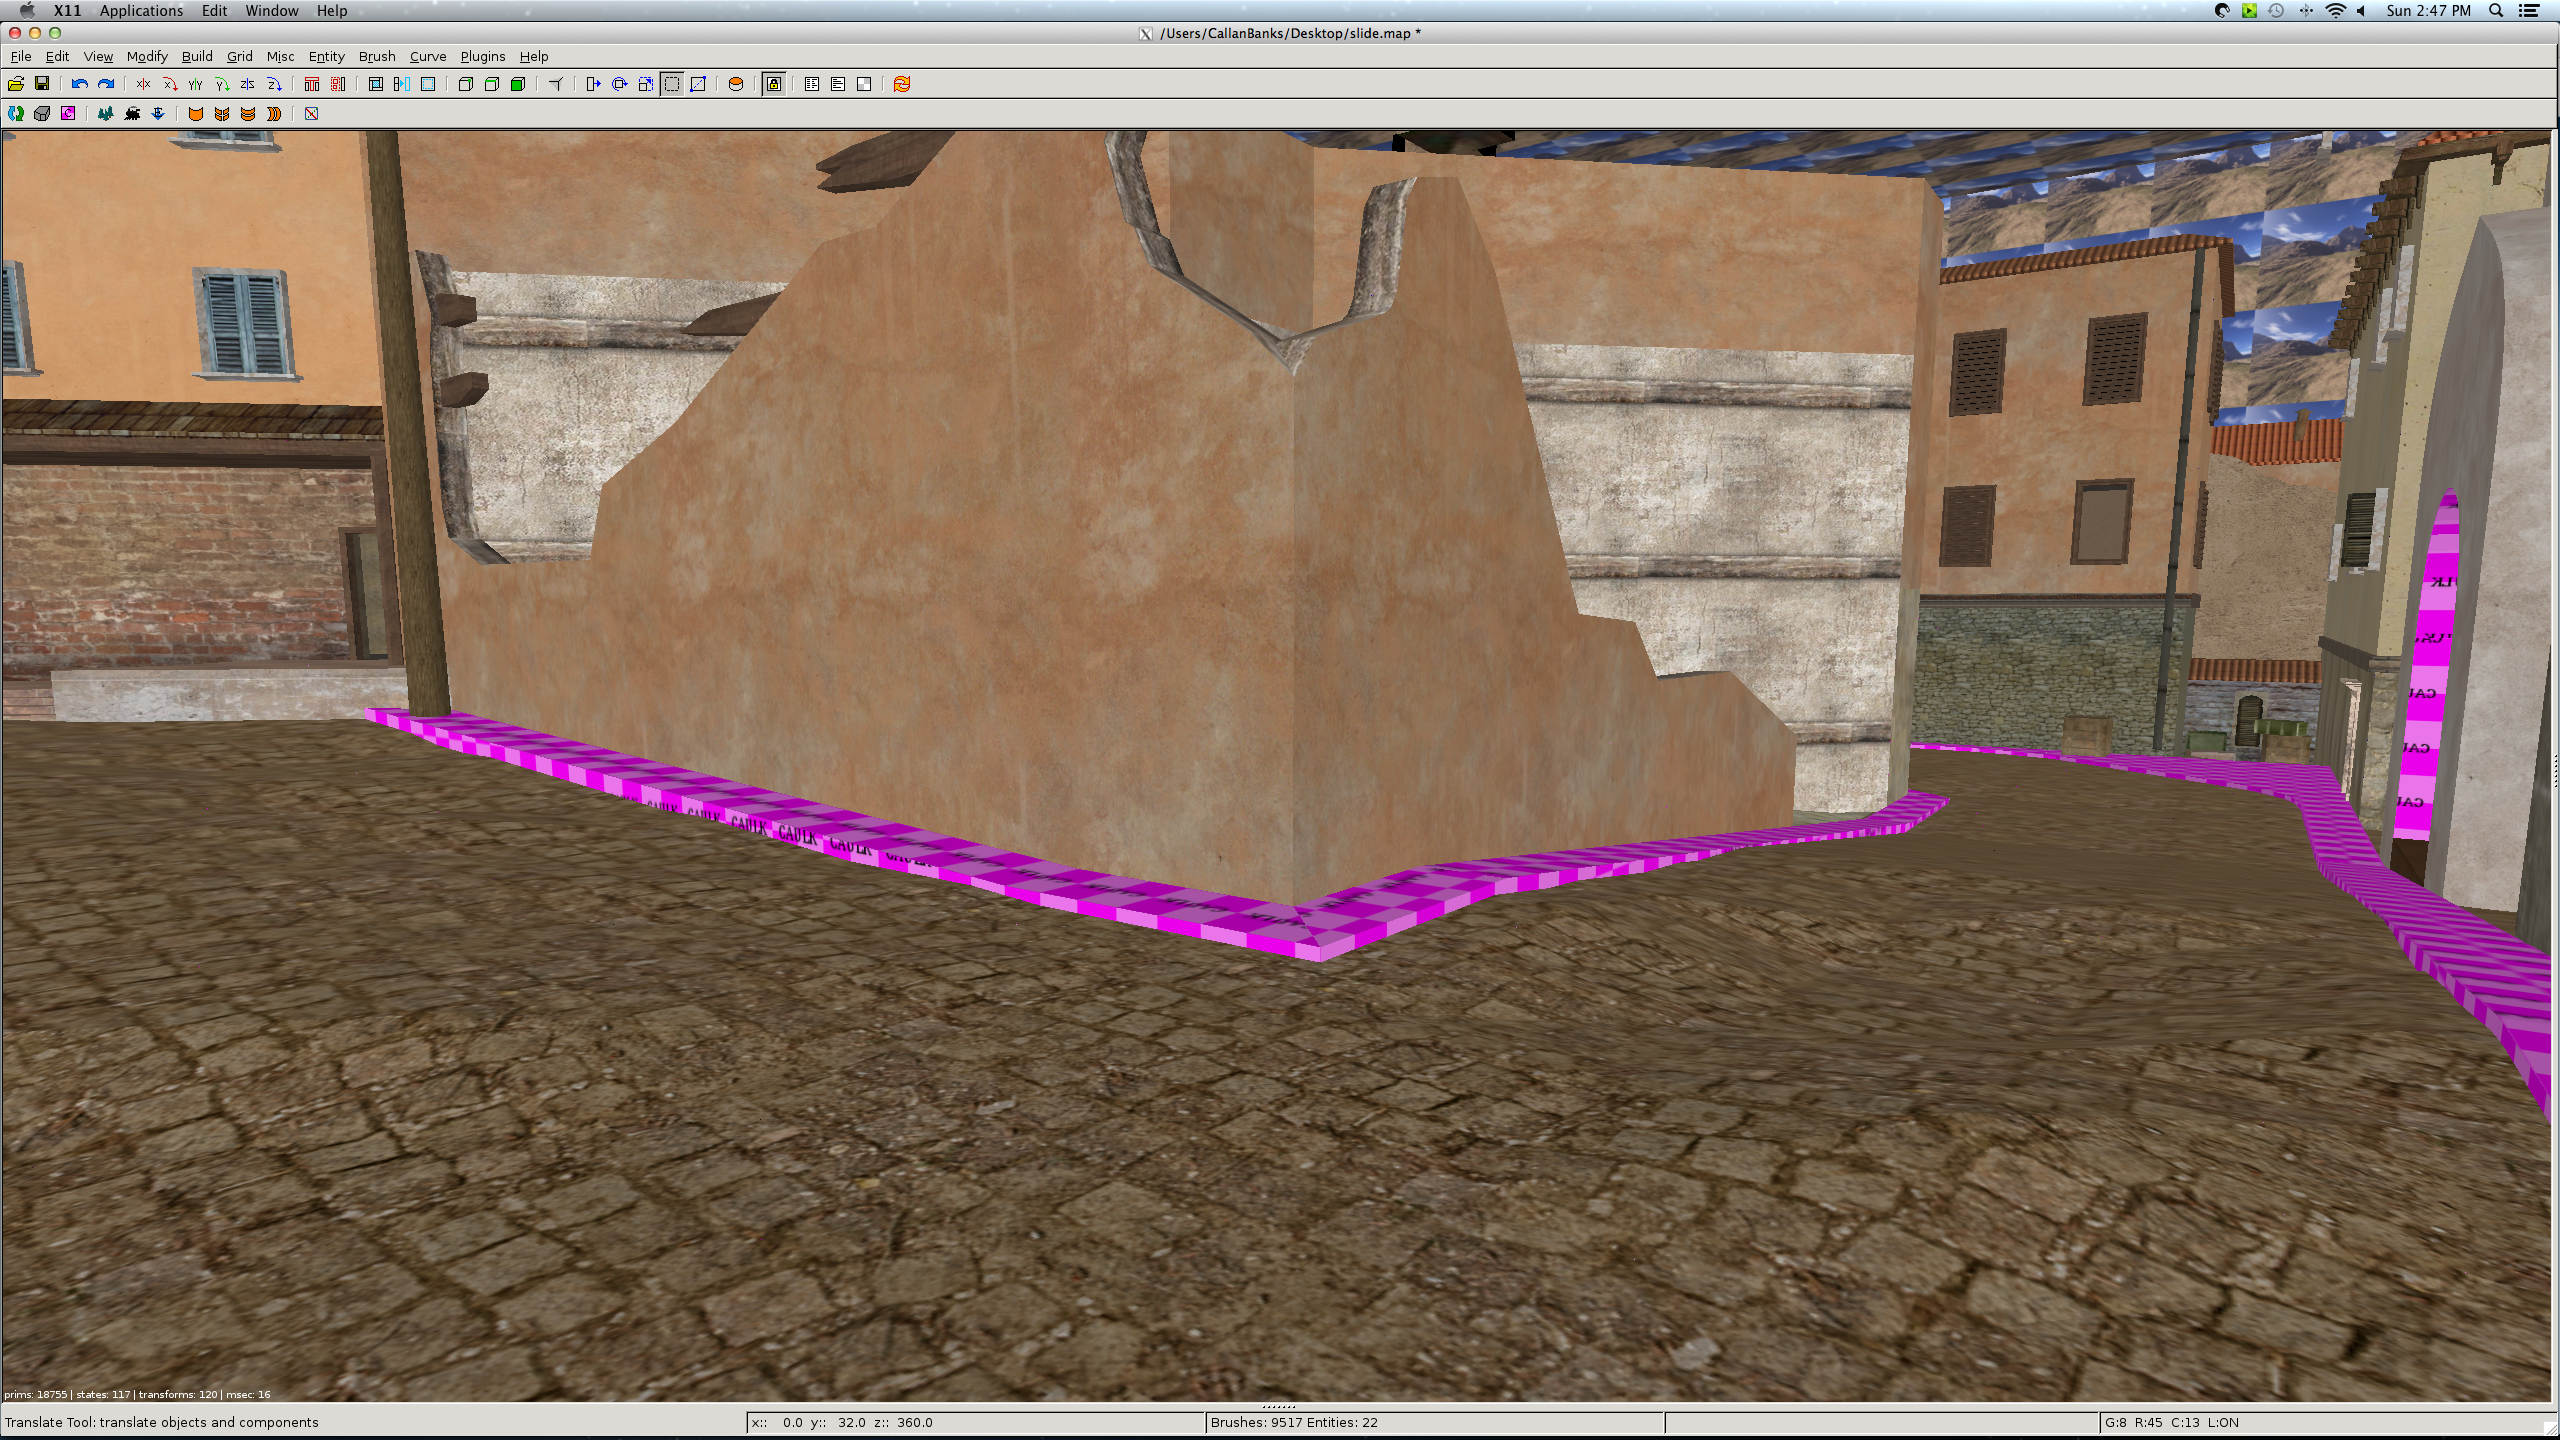Screen dimensions: 2560x1440
Task: Toggle the pink caulk filter icon
Action: click(68, 114)
